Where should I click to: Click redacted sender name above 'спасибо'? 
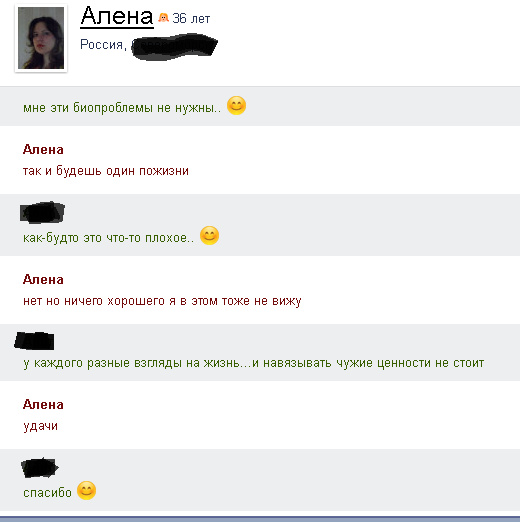(40, 467)
